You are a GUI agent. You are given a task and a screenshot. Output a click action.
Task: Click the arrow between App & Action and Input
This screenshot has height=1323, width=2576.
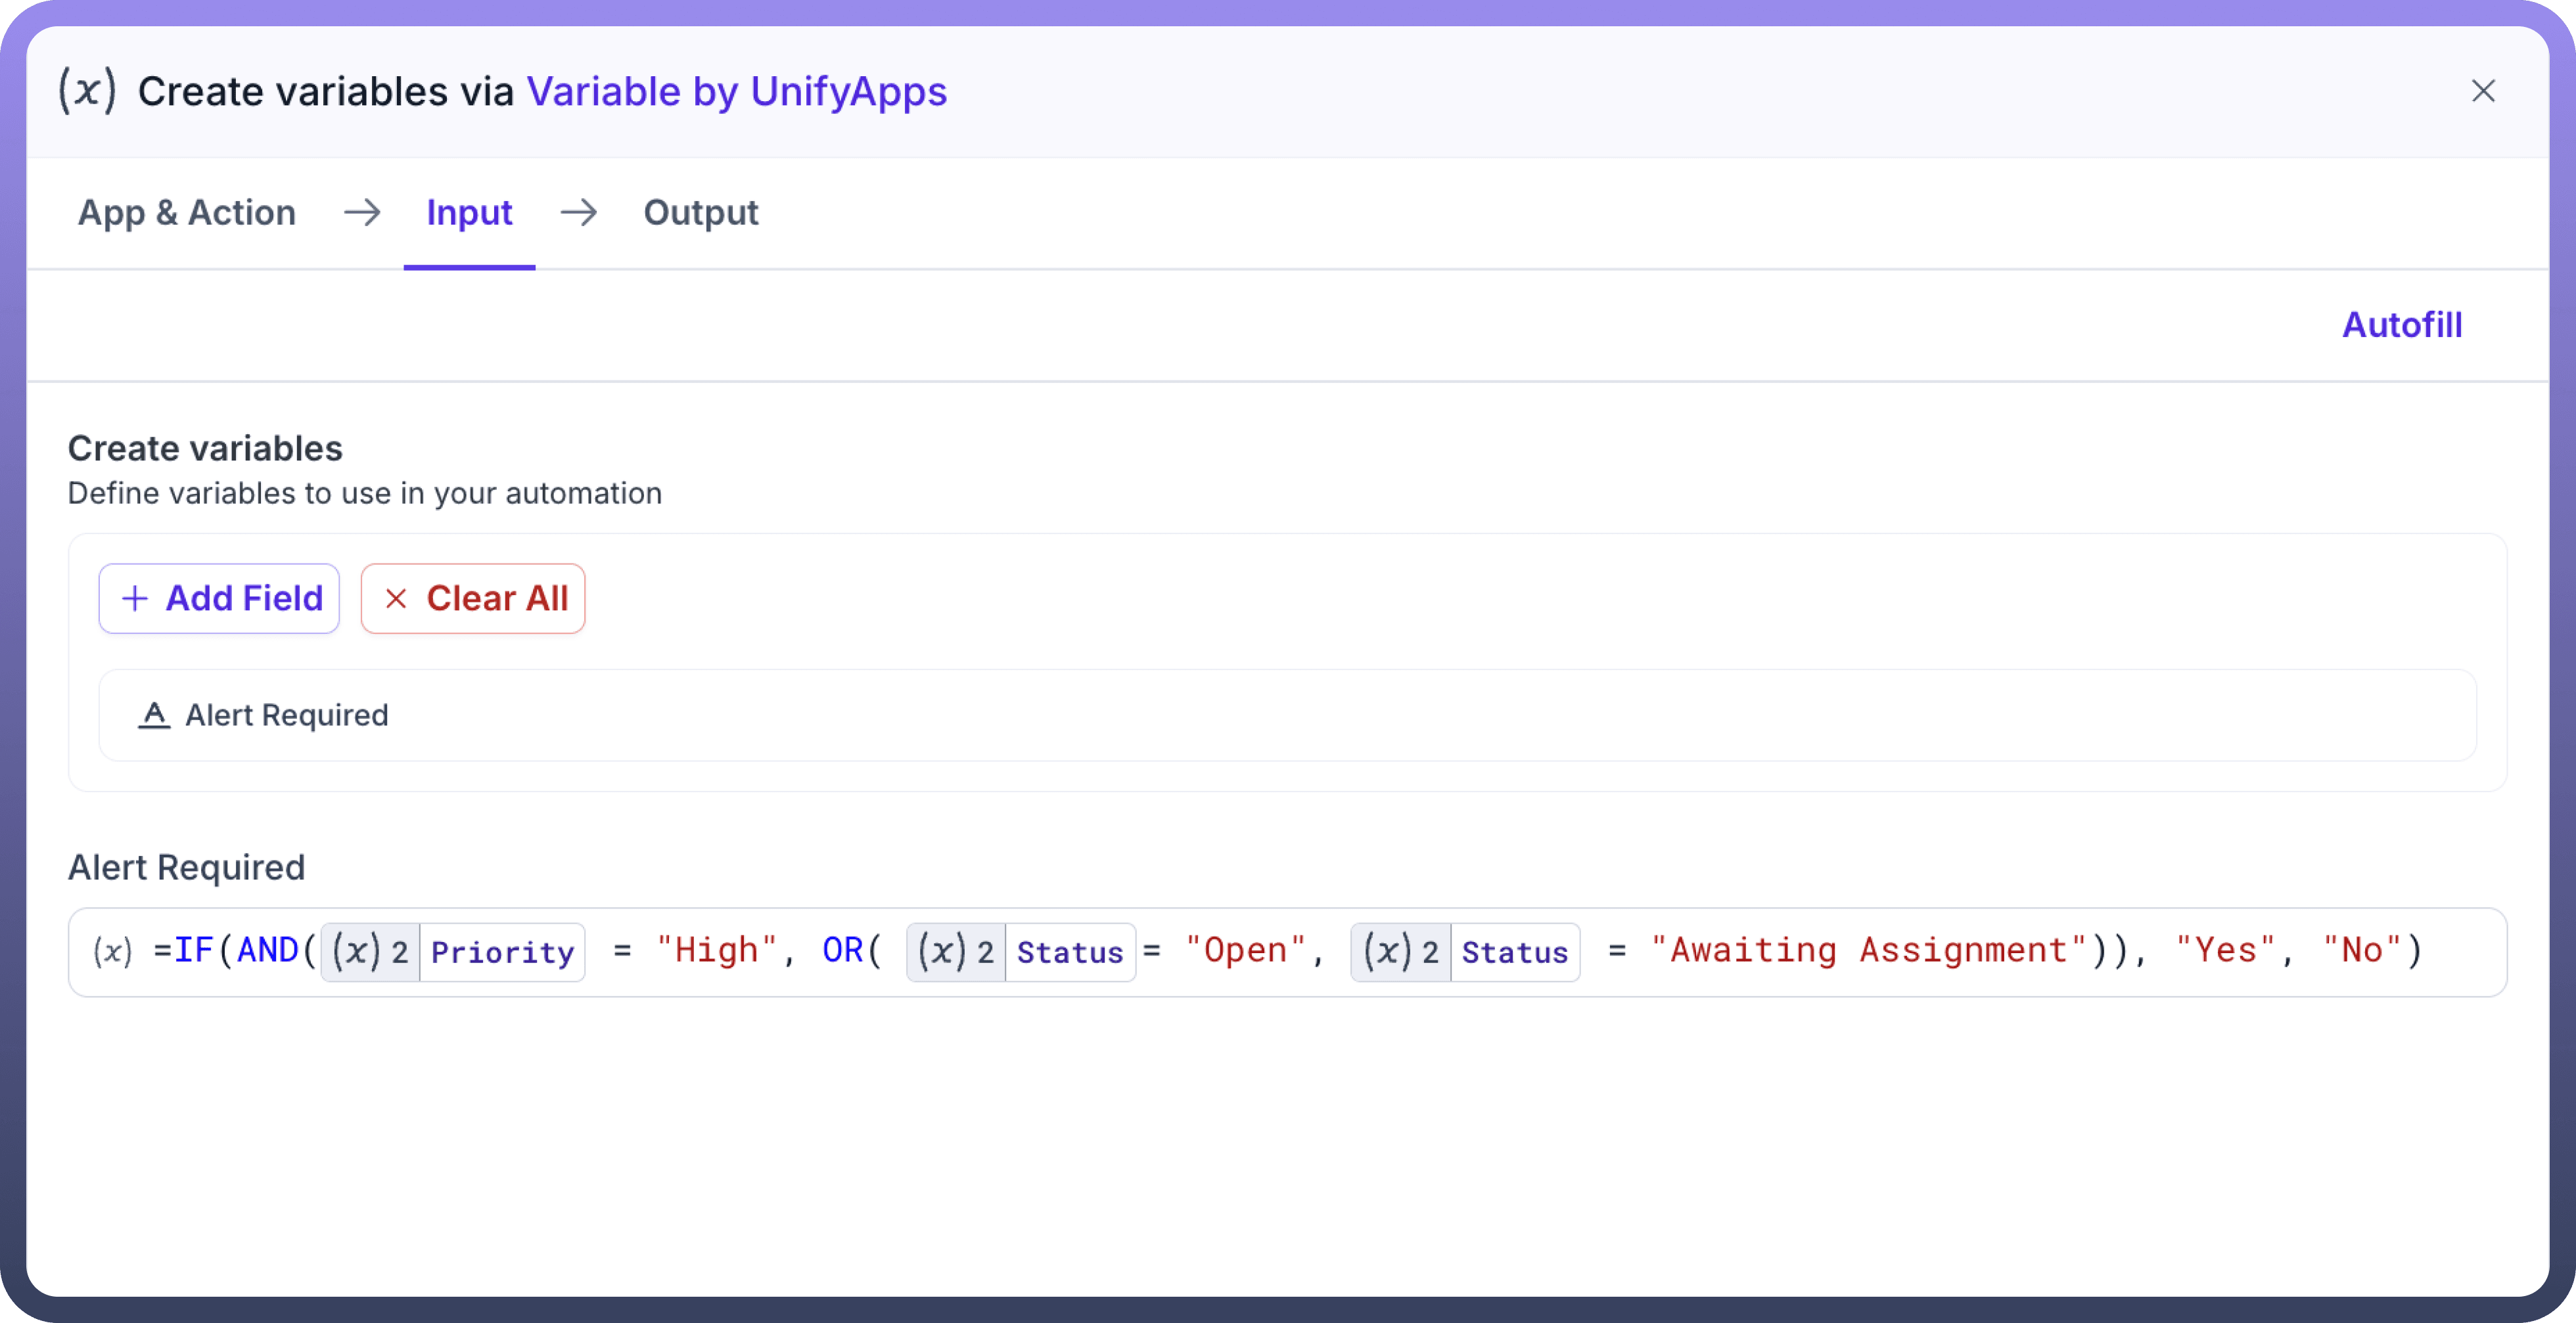[x=361, y=212]
